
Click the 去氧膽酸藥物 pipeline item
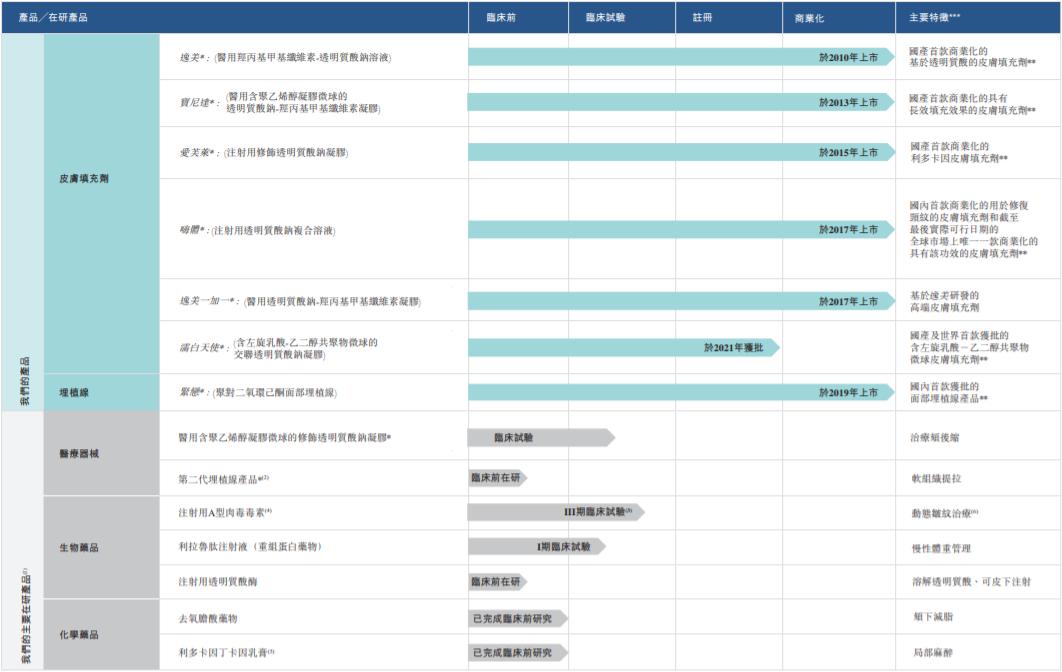tap(208, 618)
